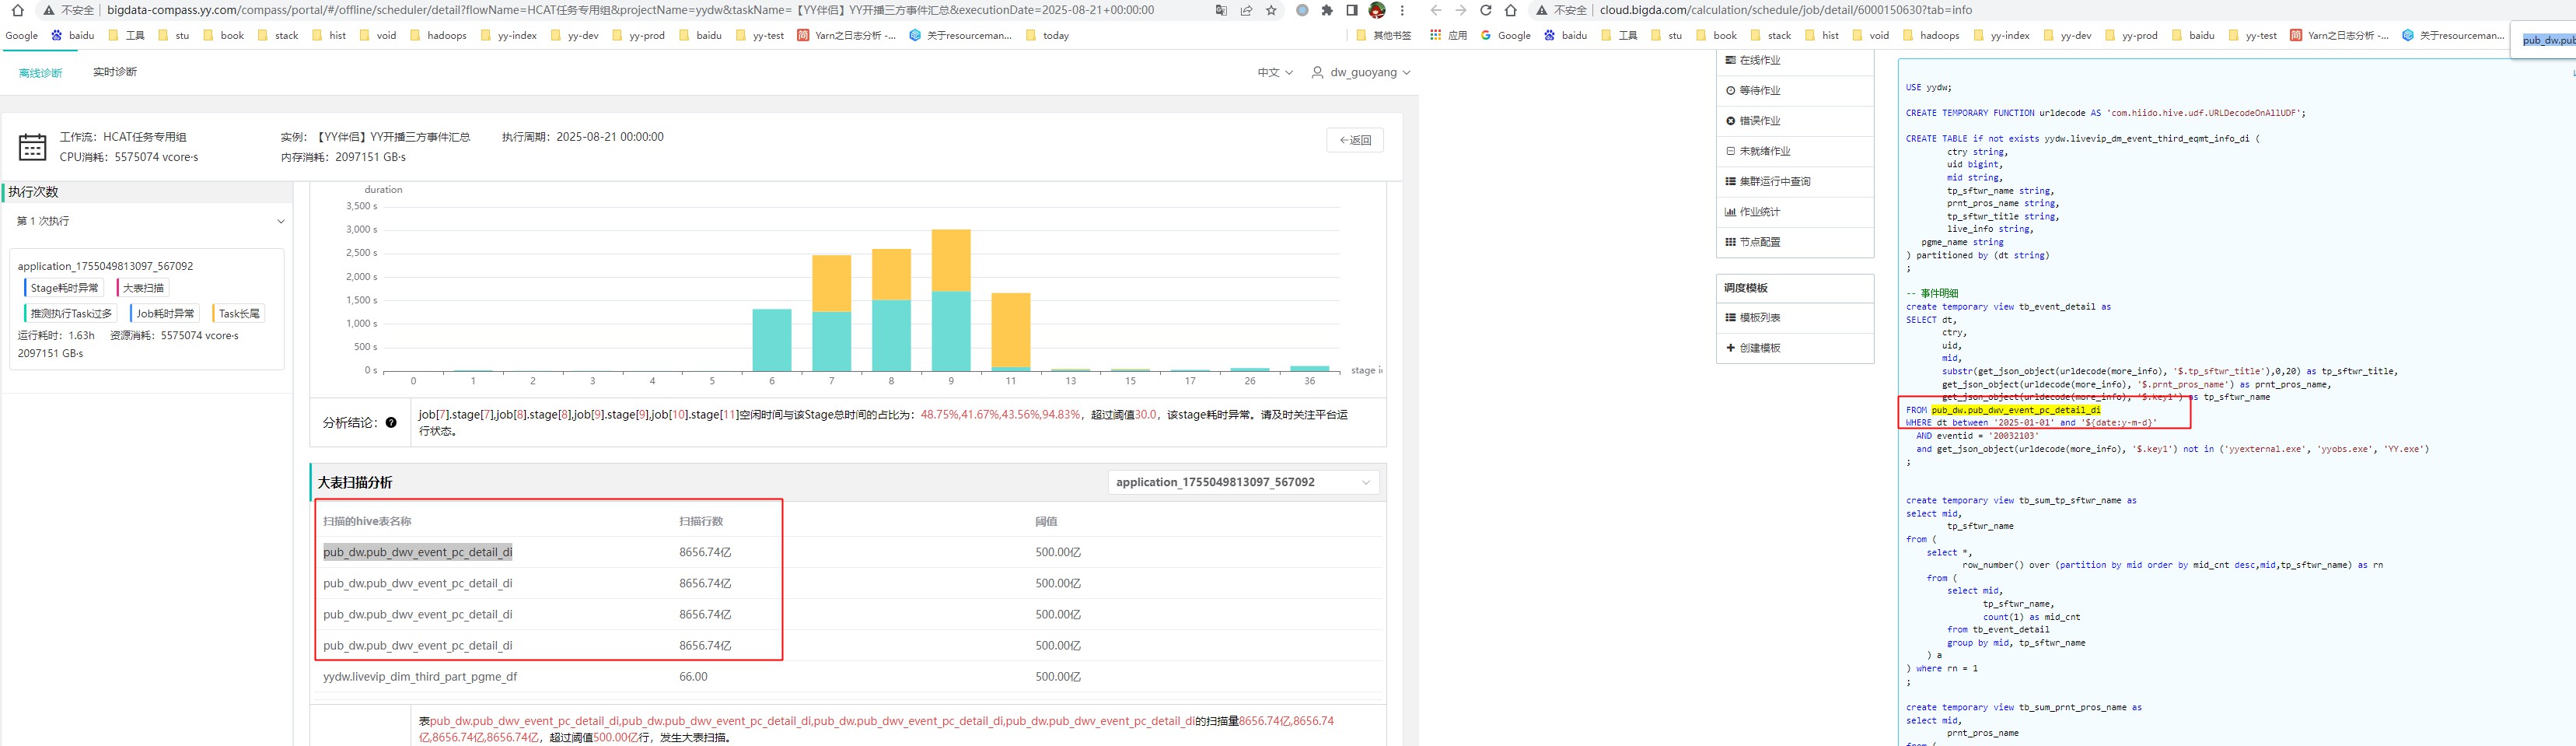Screen dimensions: 2576x746
Task: Click help question icon next to 分析结论
Action: [391, 423]
